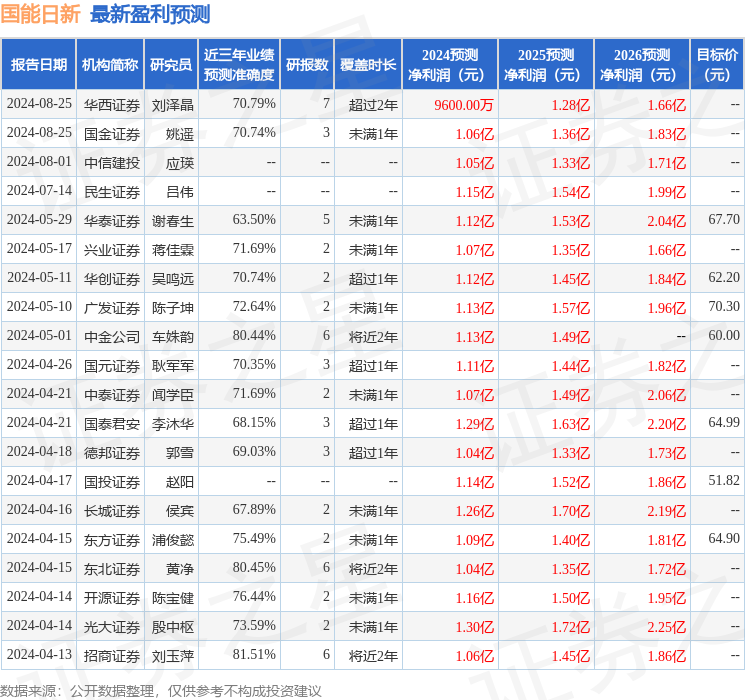The width and height of the screenshot is (745, 700).
Task: Click the 国能日新 title text
Action: point(40,14)
